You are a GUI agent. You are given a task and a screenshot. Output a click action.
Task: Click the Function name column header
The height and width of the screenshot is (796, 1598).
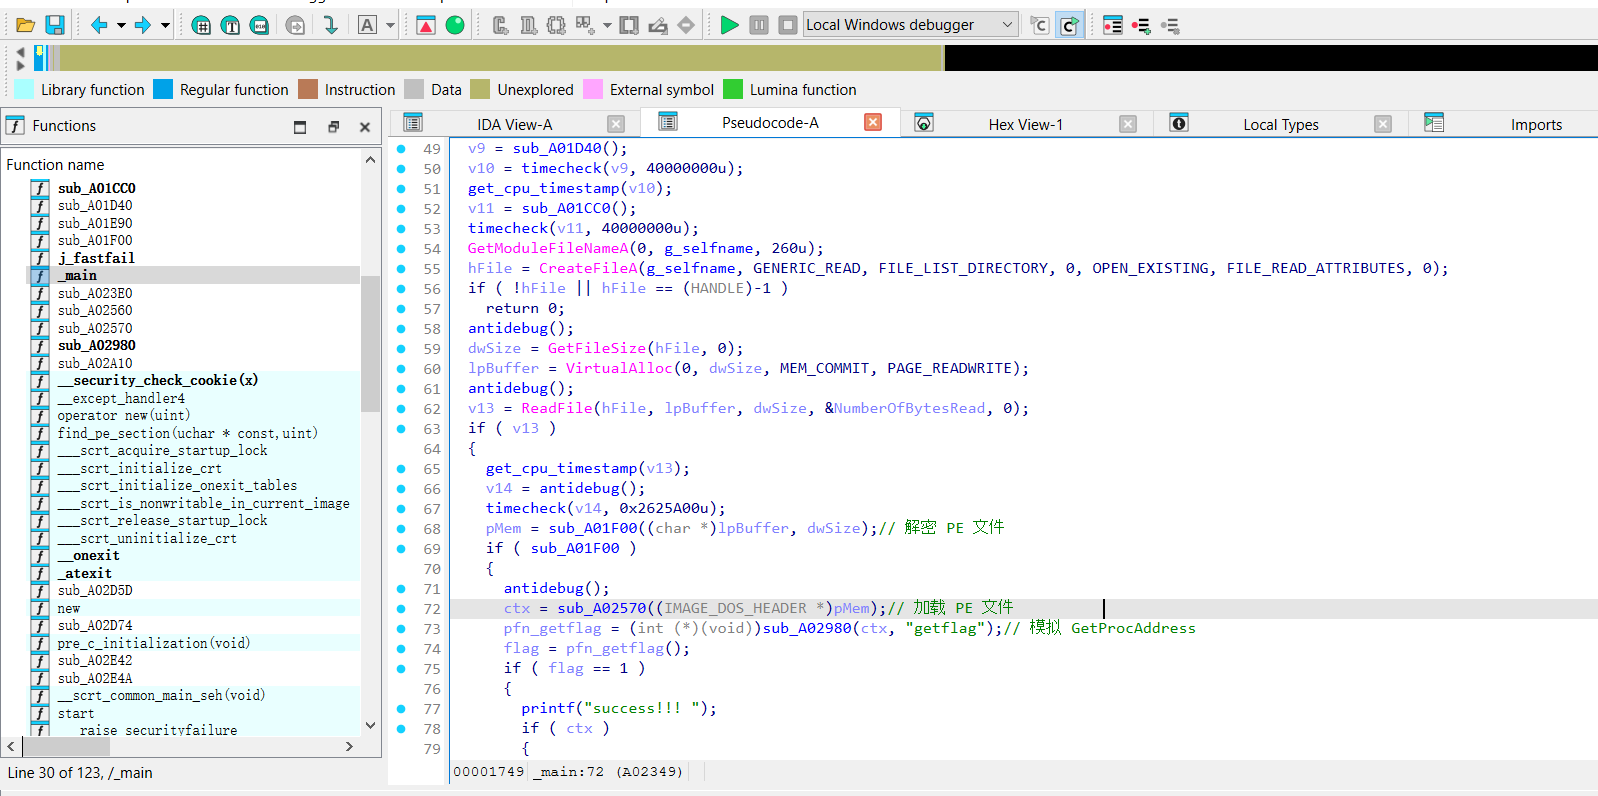pos(181,164)
